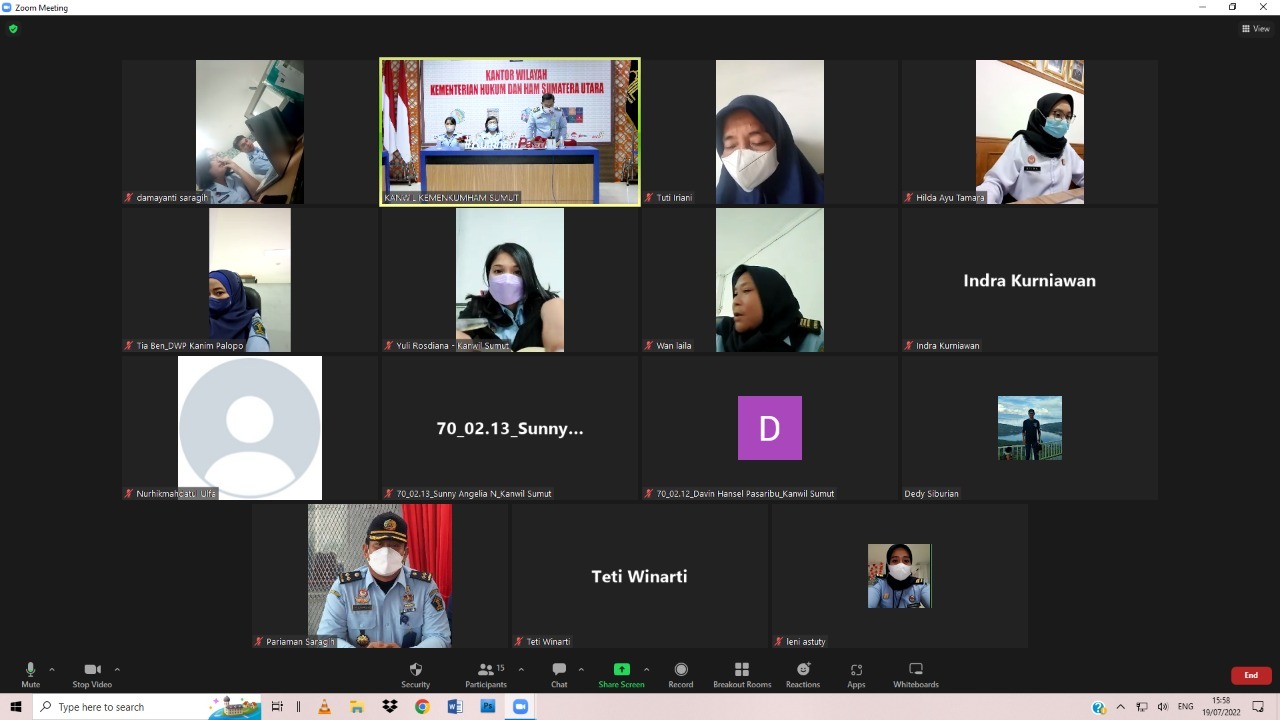Open the Participants panel
Viewport: 1280px width, 720px height.
coord(486,670)
